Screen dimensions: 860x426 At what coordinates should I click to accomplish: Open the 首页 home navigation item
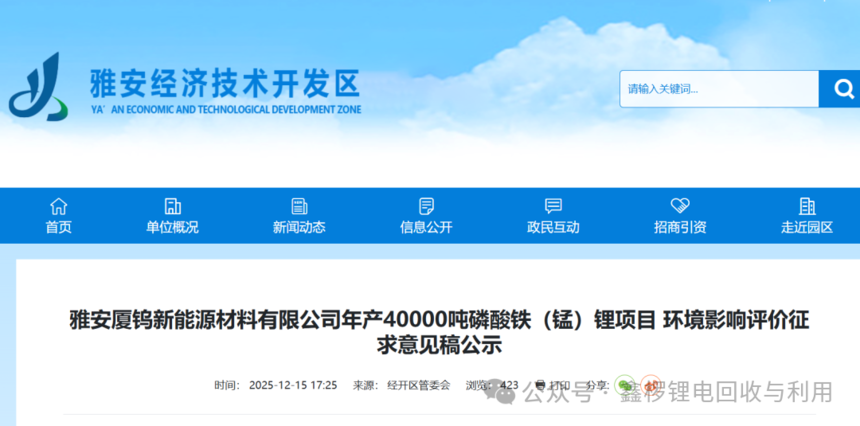point(58,216)
